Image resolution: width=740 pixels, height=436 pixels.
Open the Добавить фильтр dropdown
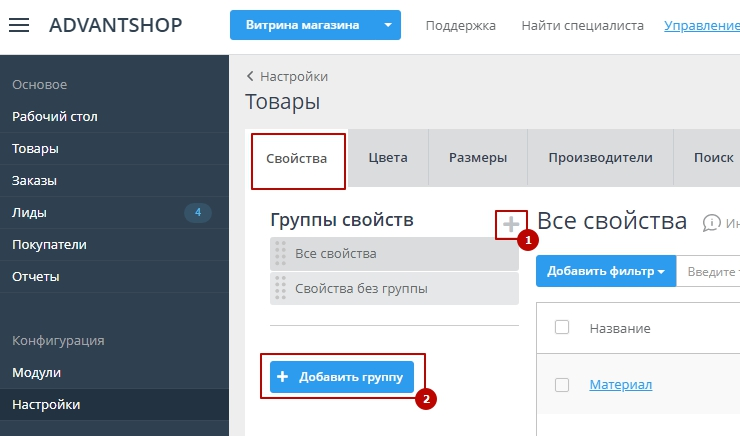(606, 271)
